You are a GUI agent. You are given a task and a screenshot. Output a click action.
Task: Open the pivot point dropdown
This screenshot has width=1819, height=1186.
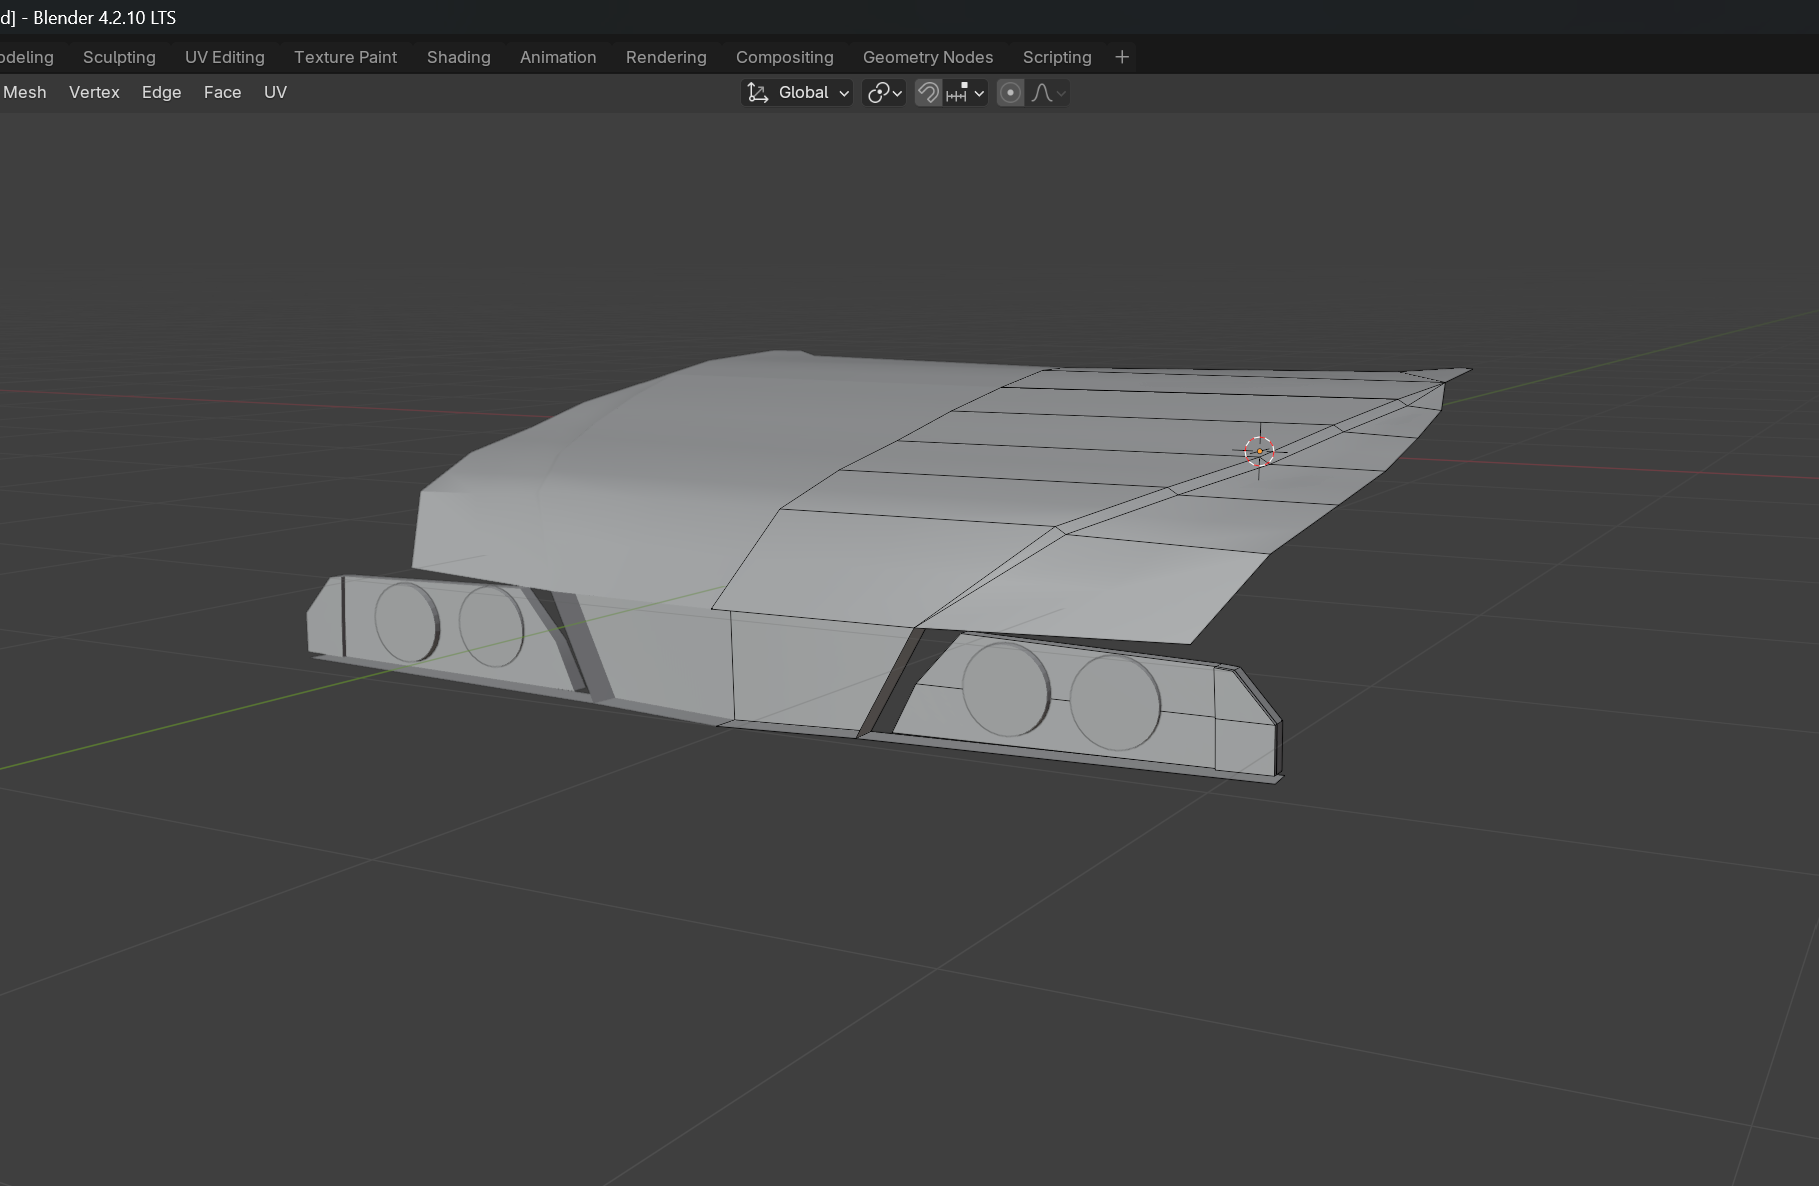coord(884,93)
